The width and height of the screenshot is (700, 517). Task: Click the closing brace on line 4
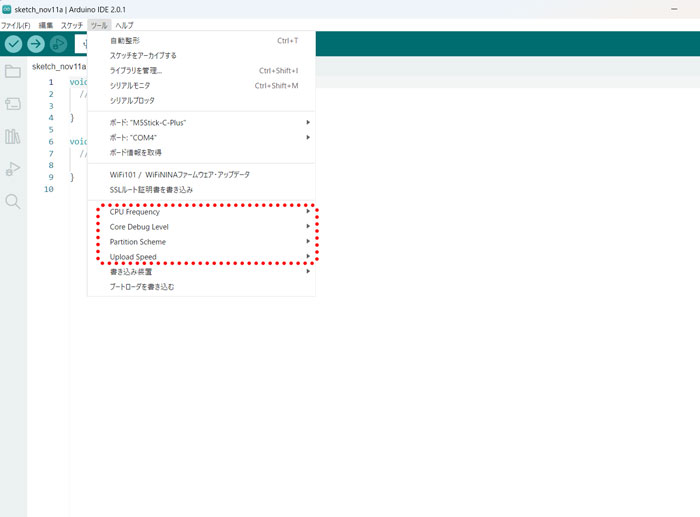[x=72, y=118]
